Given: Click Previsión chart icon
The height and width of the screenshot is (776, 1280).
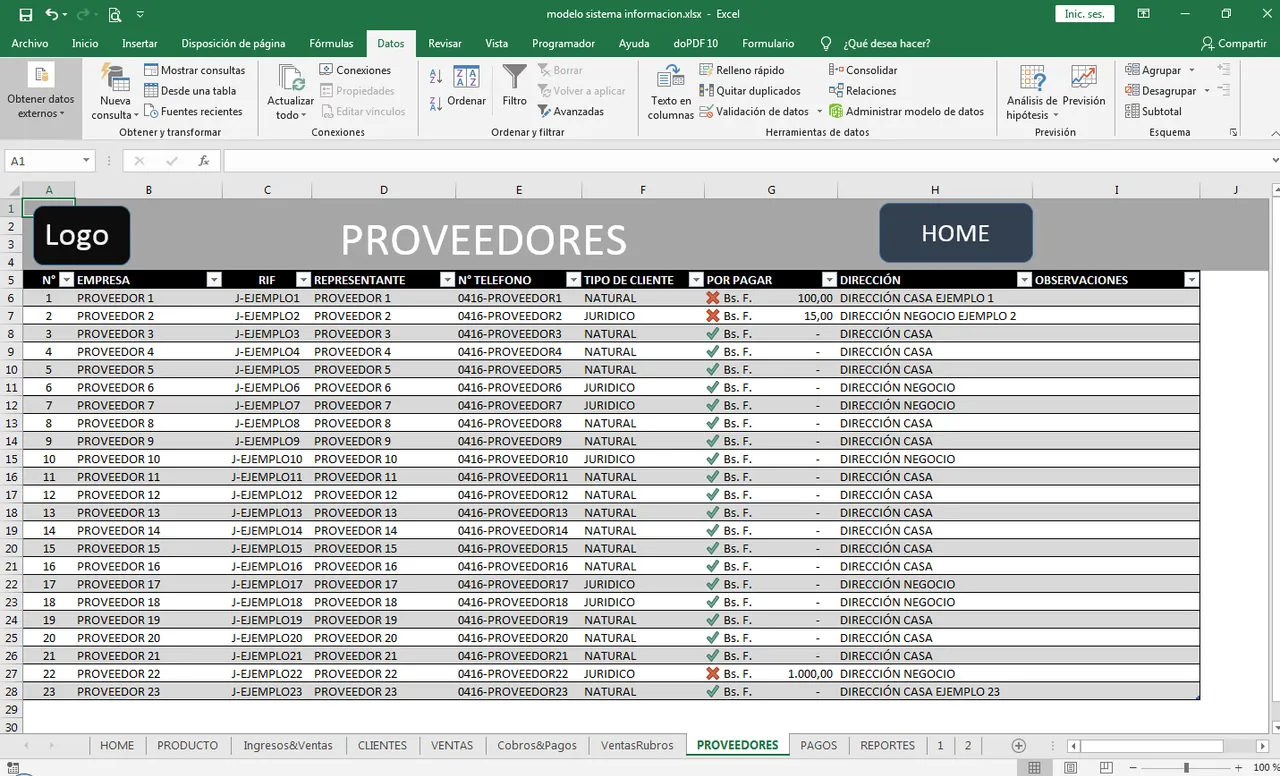Looking at the screenshot, I should [1084, 78].
